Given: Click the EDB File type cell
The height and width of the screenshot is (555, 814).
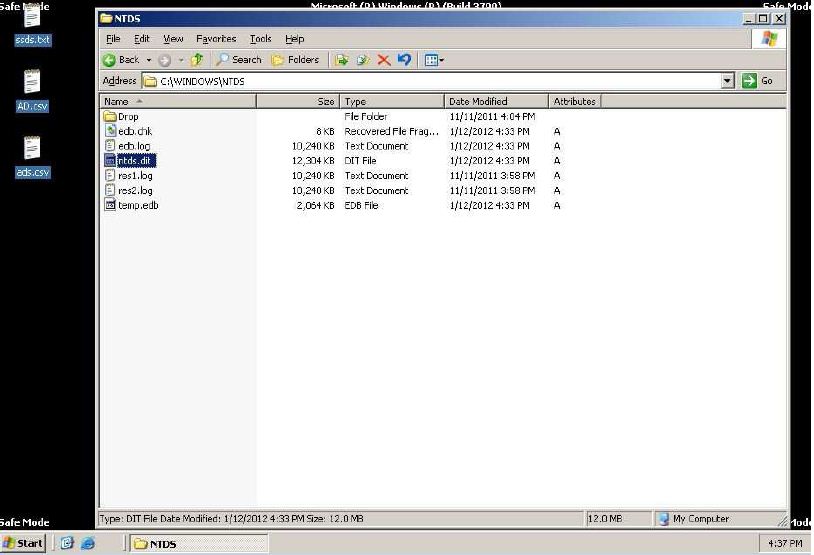Looking at the screenshot, I should (361, 206).
